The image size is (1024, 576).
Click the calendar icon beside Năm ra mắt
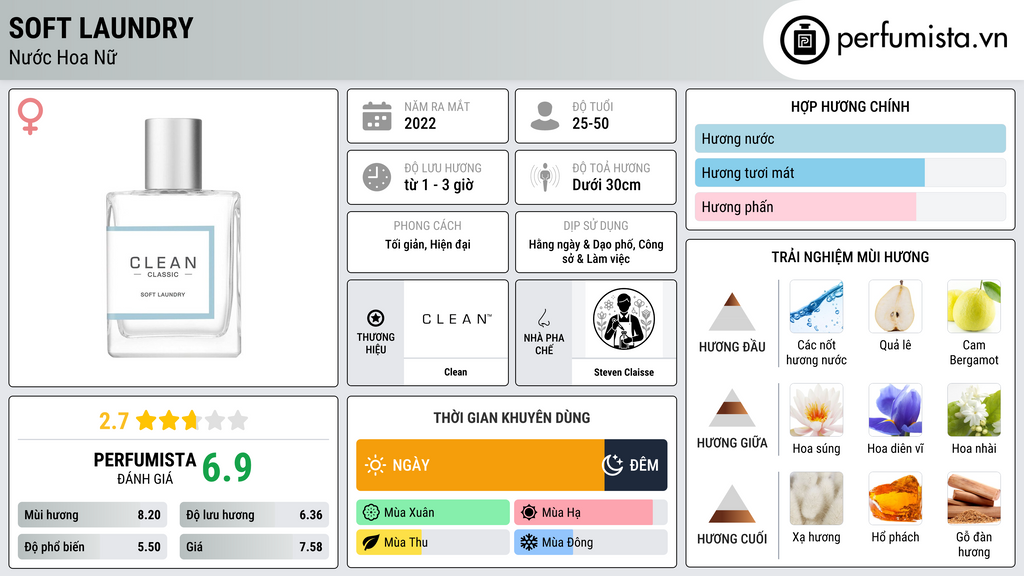click(377, 116)
